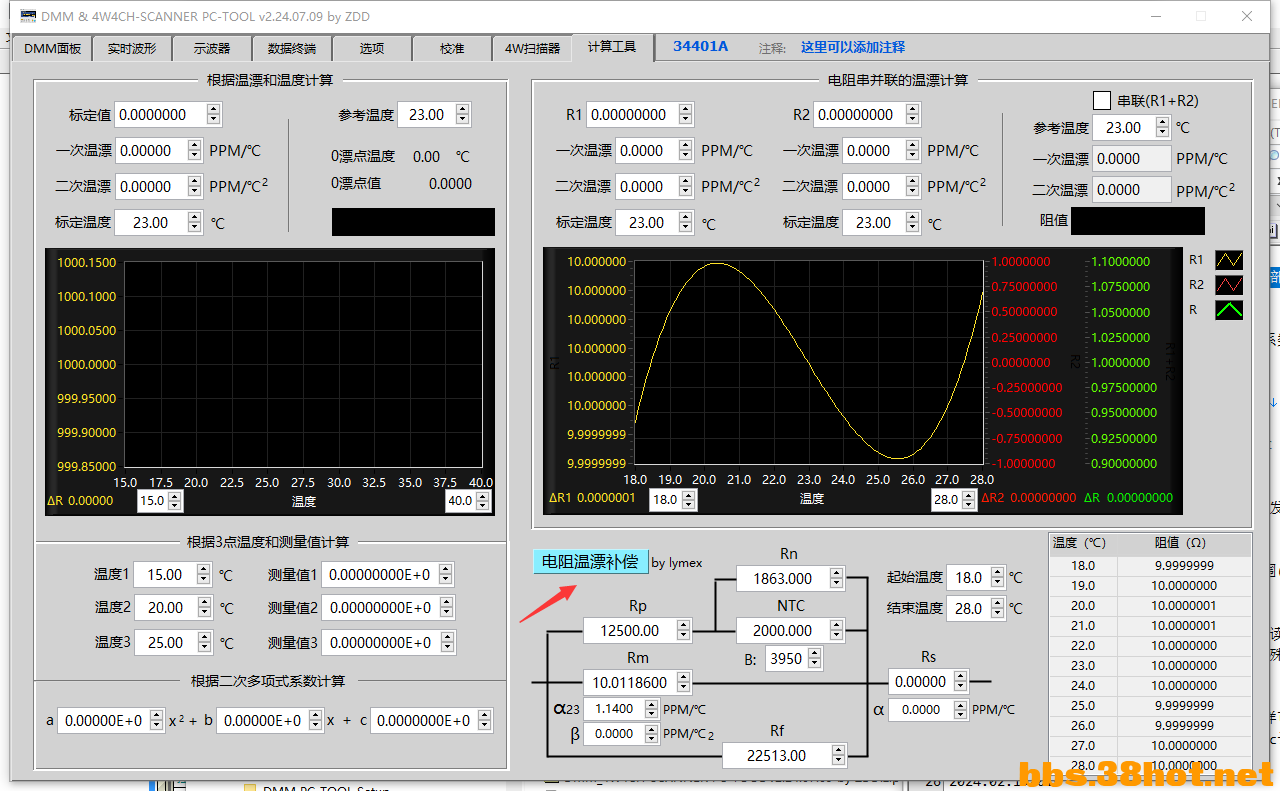Click the R1 yellow trace legend icon
Image resolution: width=1280 pixels, height=791 pixels.
pos(1229,260)
